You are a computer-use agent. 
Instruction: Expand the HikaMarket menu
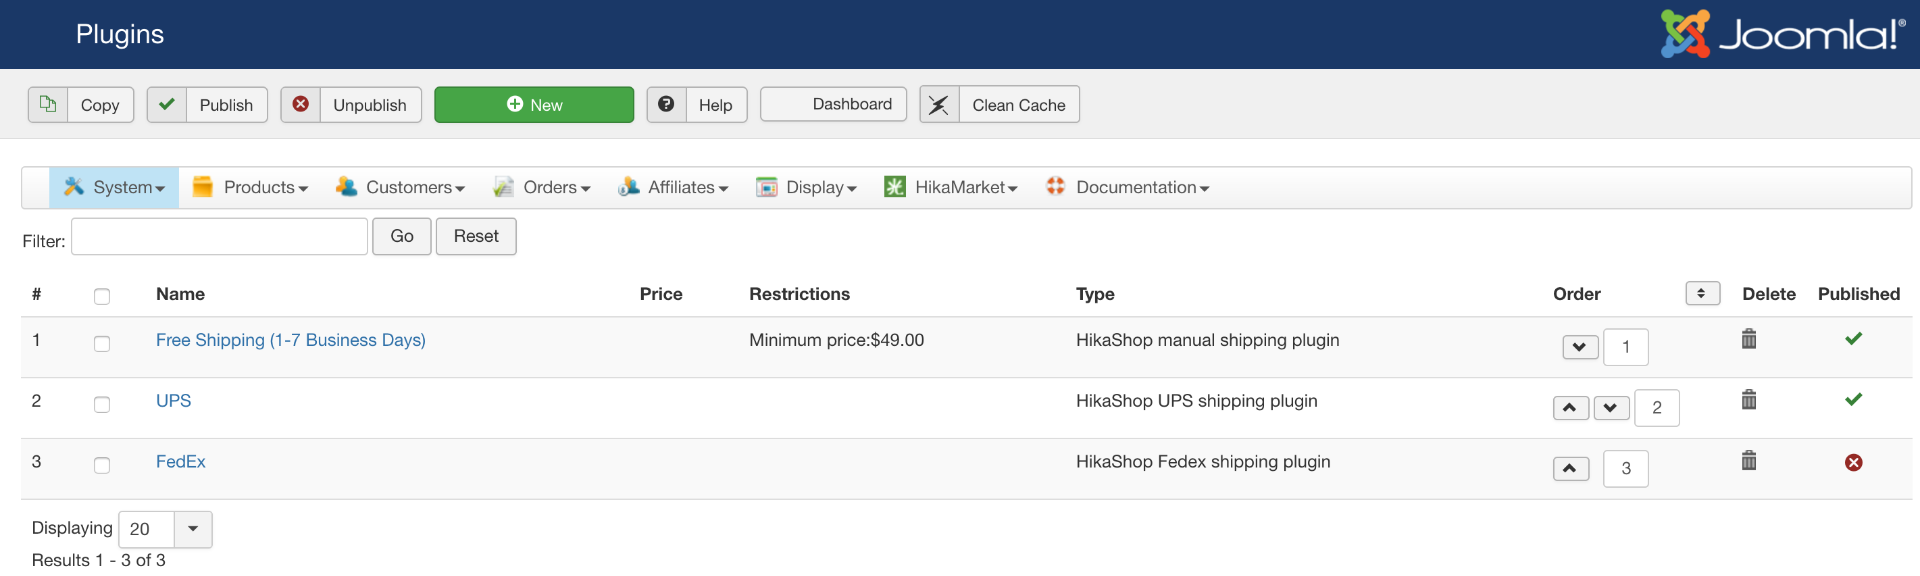coord(951,188)
